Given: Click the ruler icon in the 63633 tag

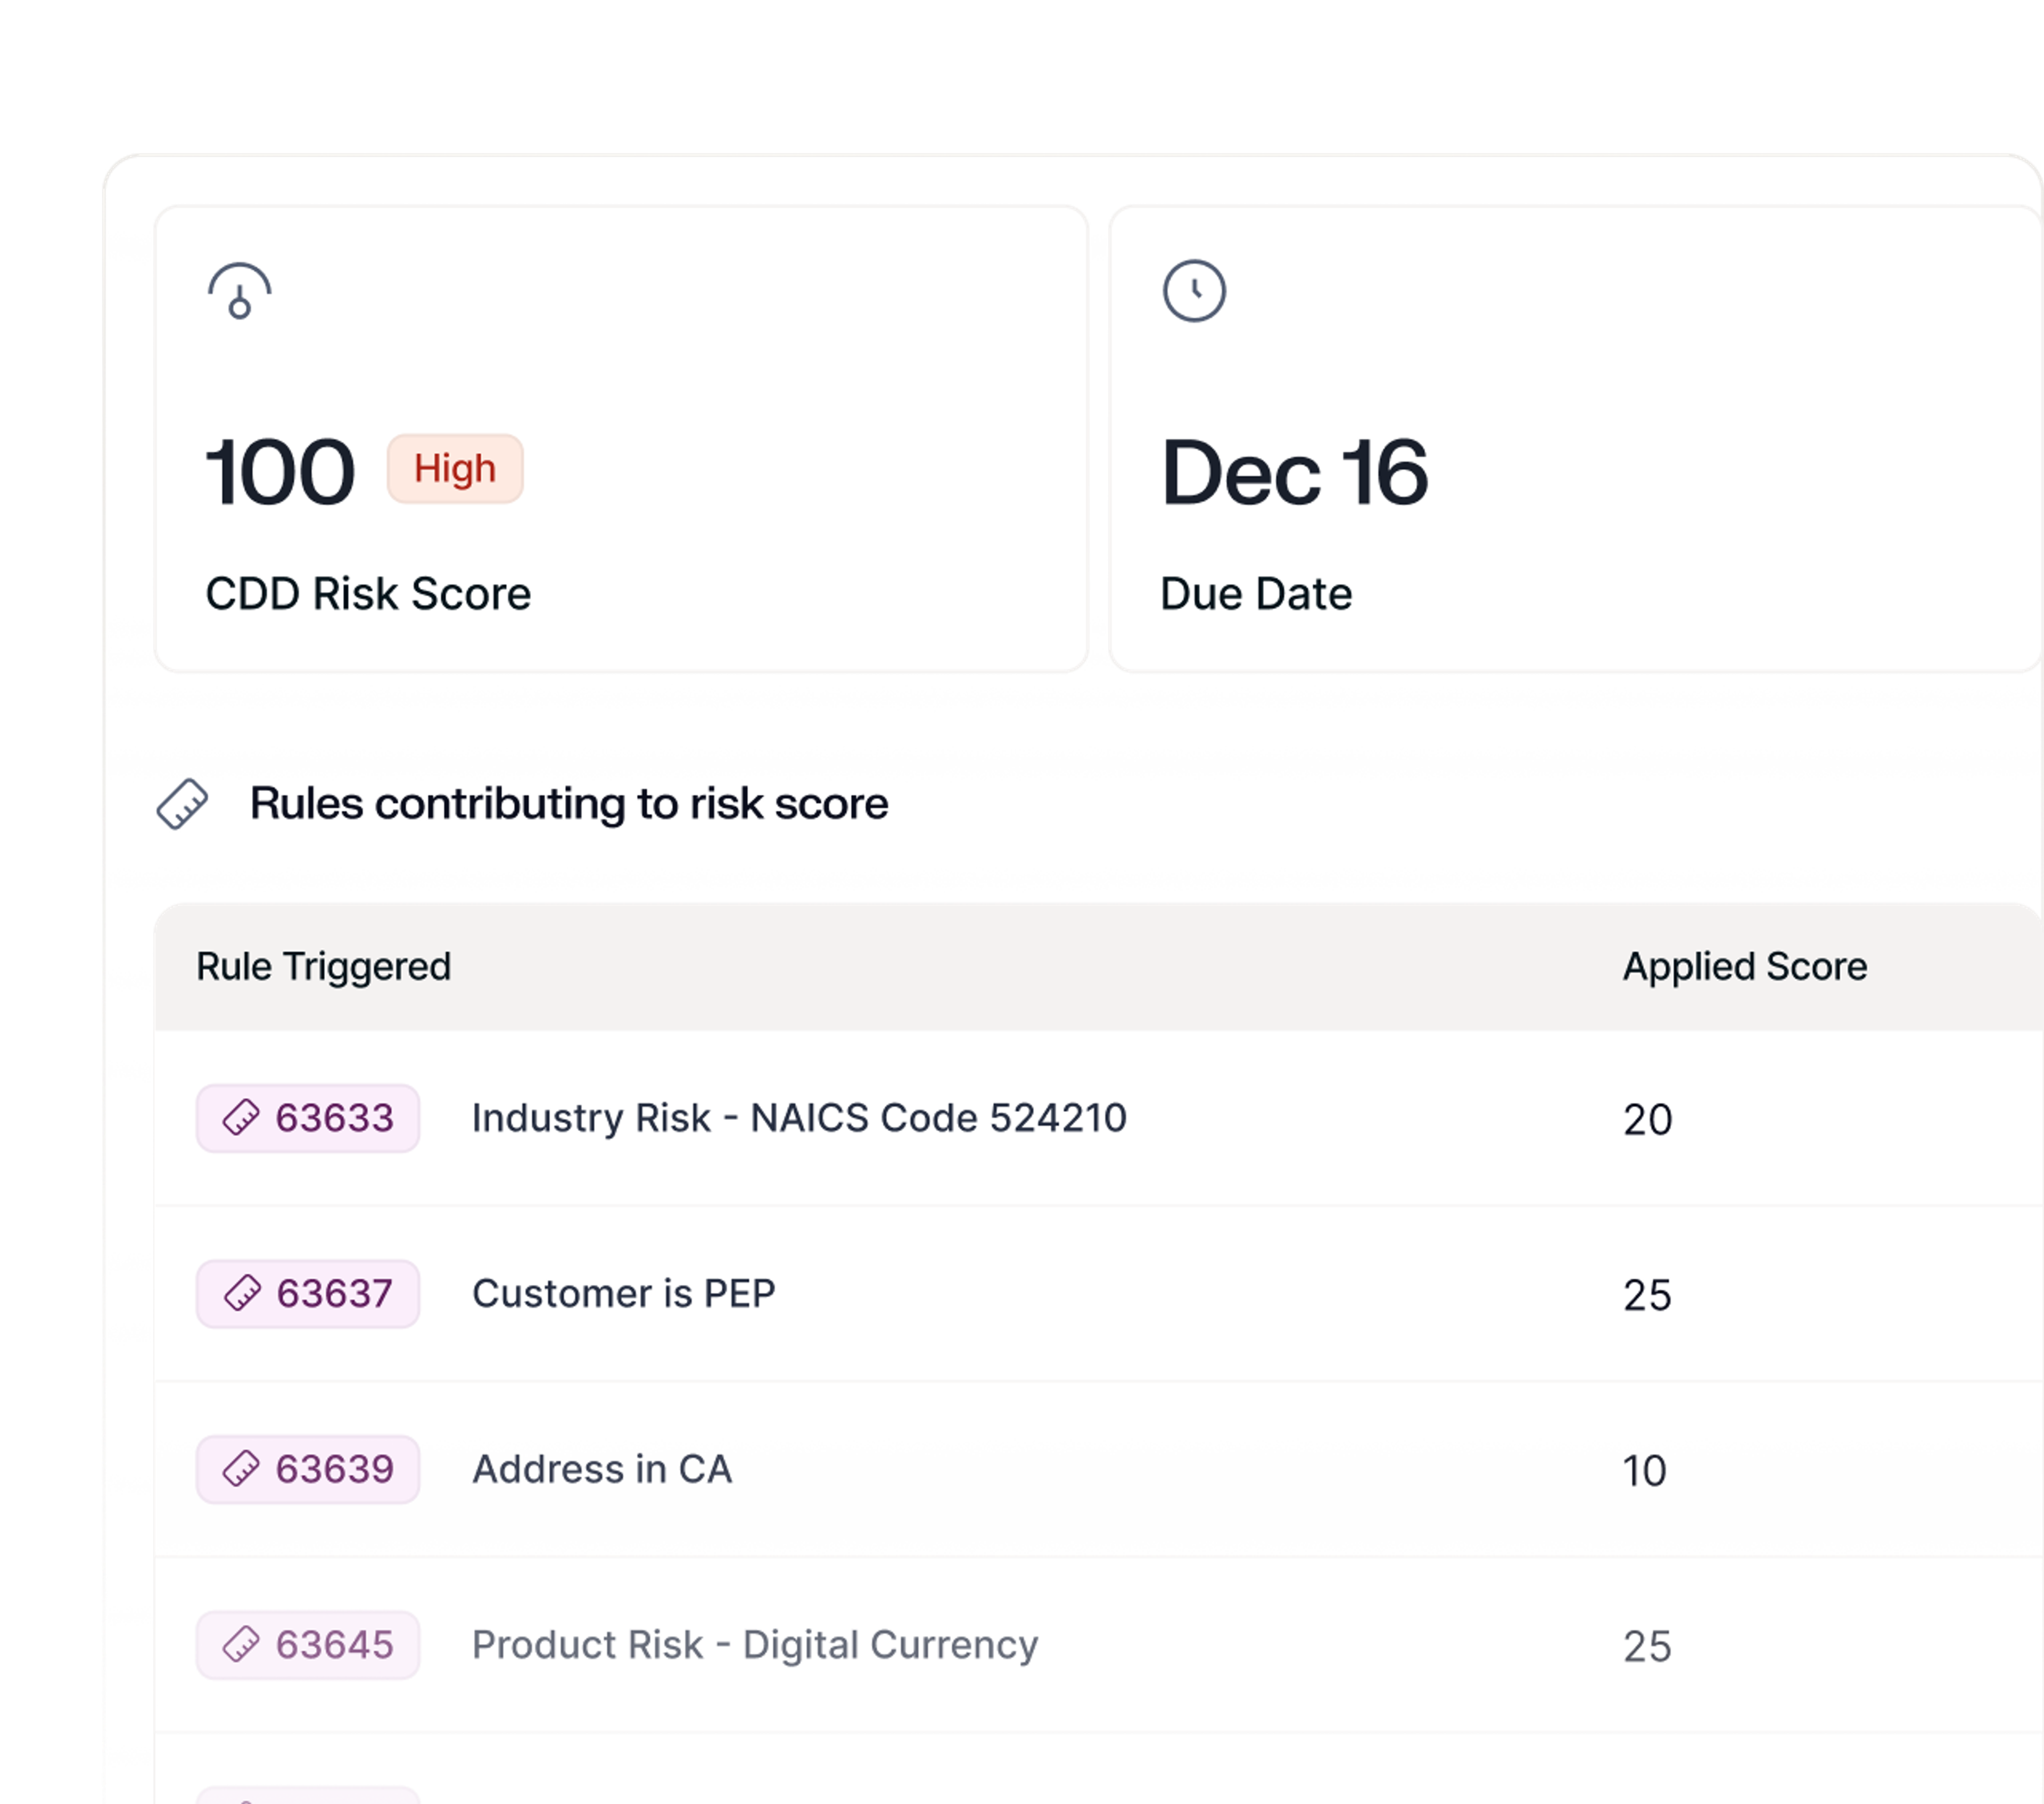Looking at the screenshot, I should pos(241,1117).
